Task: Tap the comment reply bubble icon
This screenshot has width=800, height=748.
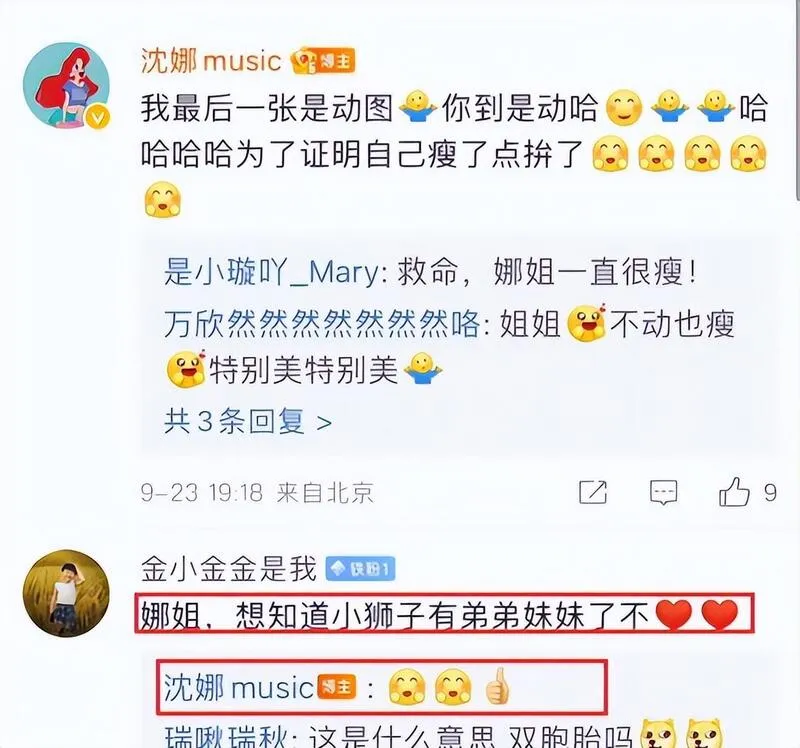Action: click(x=663, y=492)
